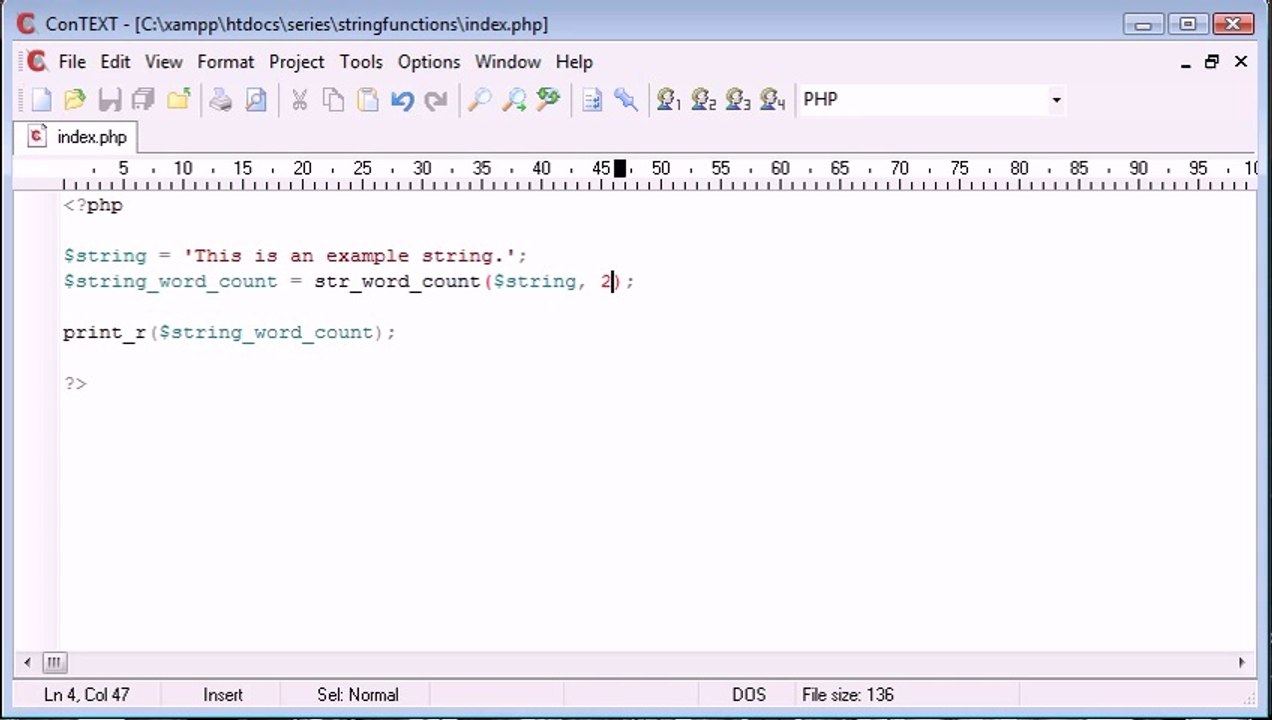The height and width of the screenshot is (720, 1272).
Task: Click the $string assignment line text
Action: (295, 256)
